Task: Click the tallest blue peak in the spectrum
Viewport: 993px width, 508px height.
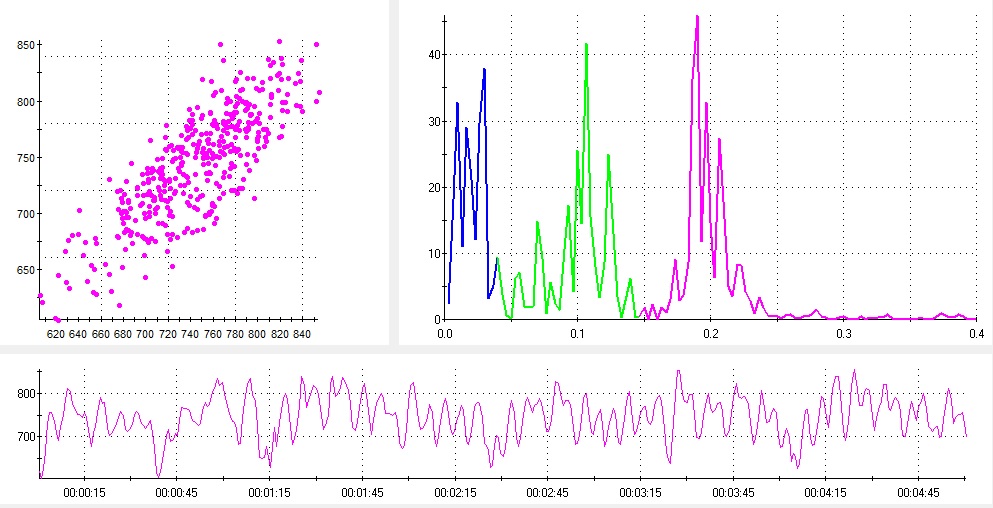Action: pos(484,70)
